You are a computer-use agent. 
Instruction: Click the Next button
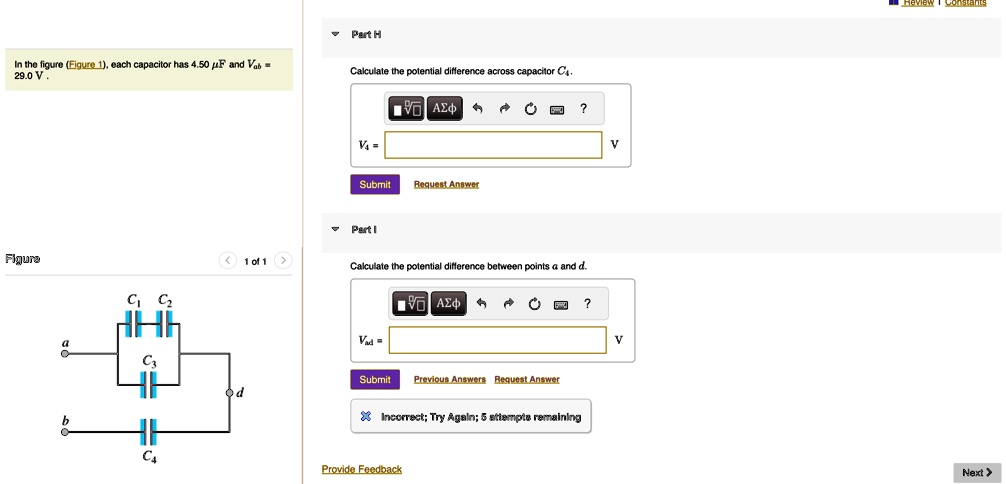976,472
